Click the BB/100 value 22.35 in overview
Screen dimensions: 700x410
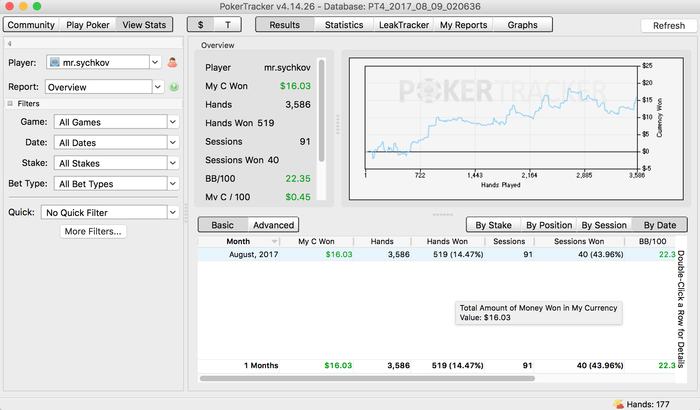click(298, 178)
